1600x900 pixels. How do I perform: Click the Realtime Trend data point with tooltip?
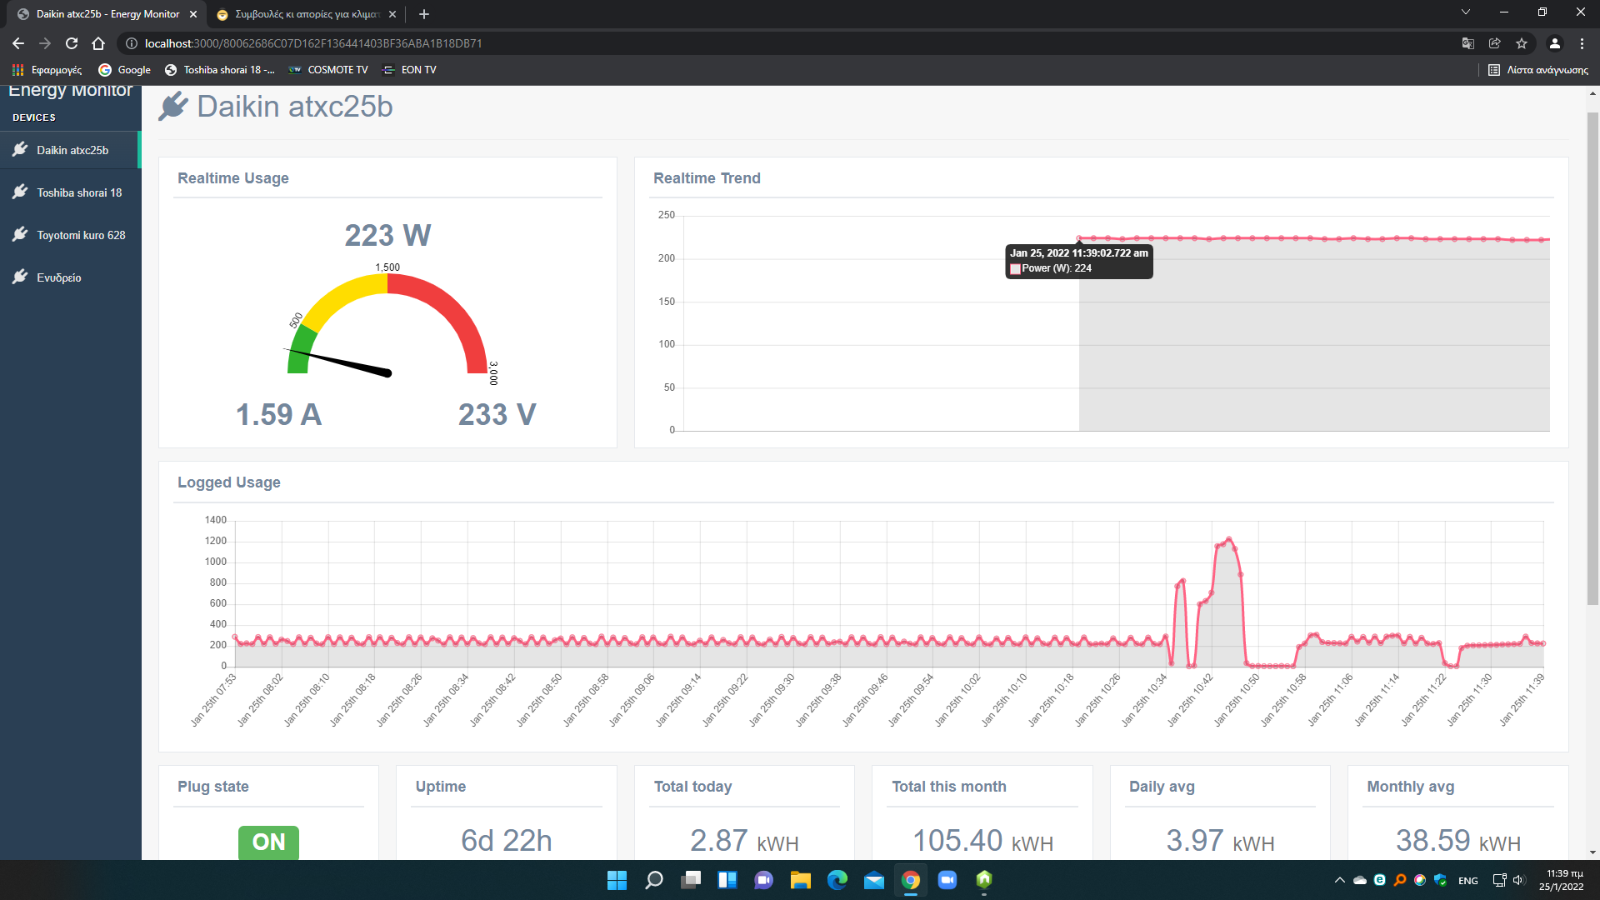pos(1079,239)
